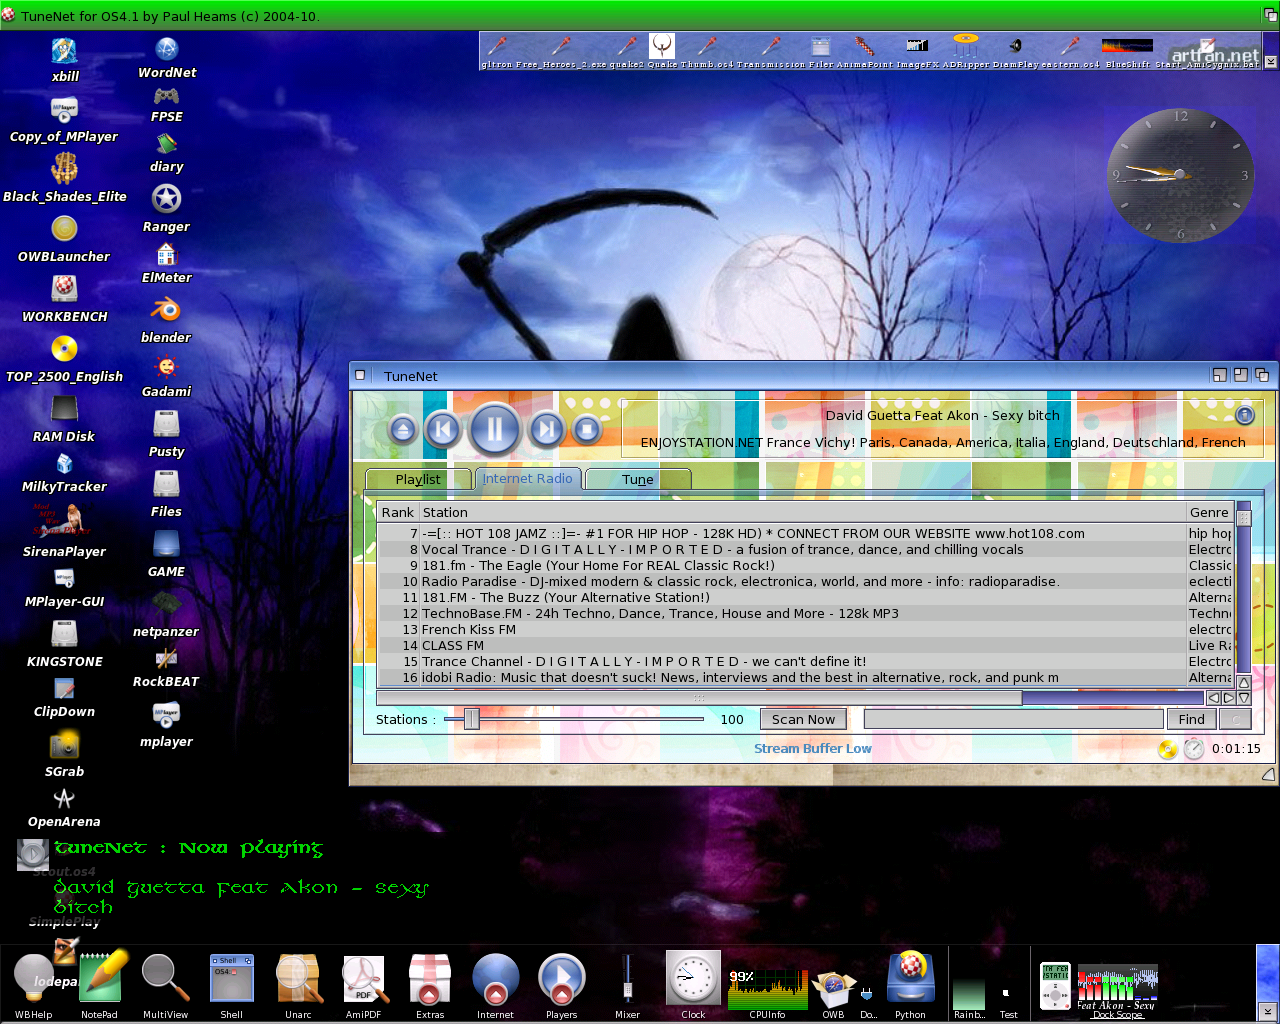
Task: Click the right scroll arrow of station list
Action: point(1229,698)
